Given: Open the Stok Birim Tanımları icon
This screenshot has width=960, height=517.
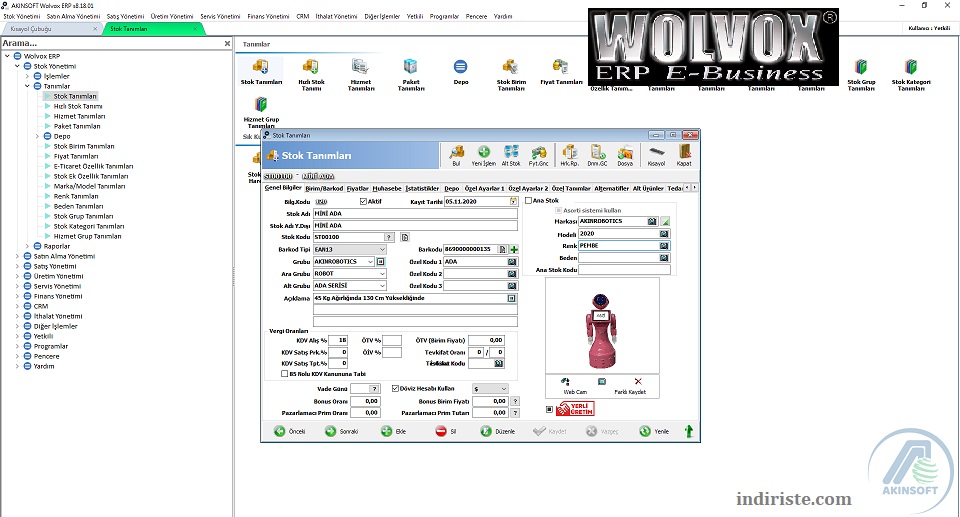Looking at the screenshot, I should [511, 75].
